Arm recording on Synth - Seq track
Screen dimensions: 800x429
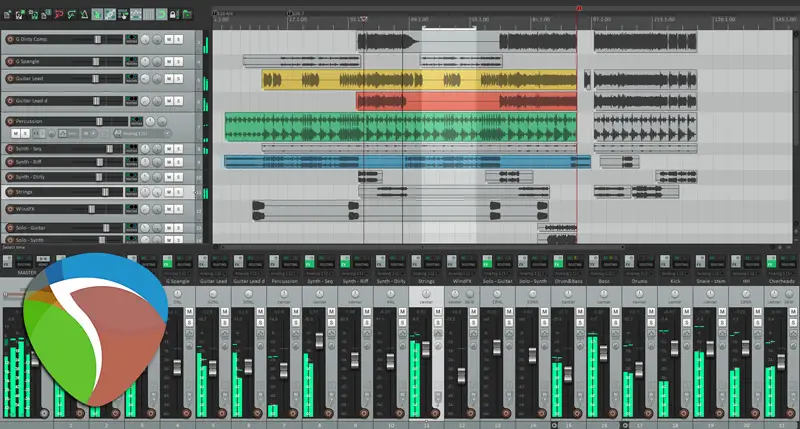tap(10, 148)
